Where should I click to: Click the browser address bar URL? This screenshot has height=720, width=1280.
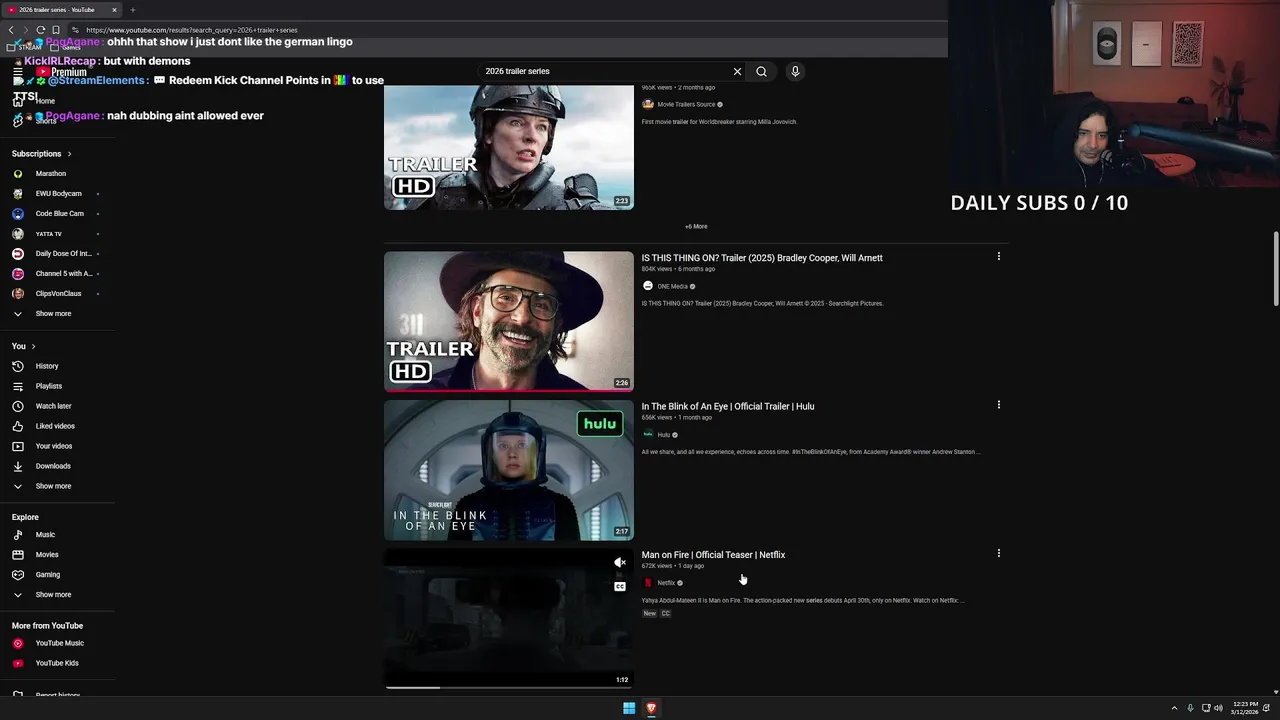(x=192, y=30)
